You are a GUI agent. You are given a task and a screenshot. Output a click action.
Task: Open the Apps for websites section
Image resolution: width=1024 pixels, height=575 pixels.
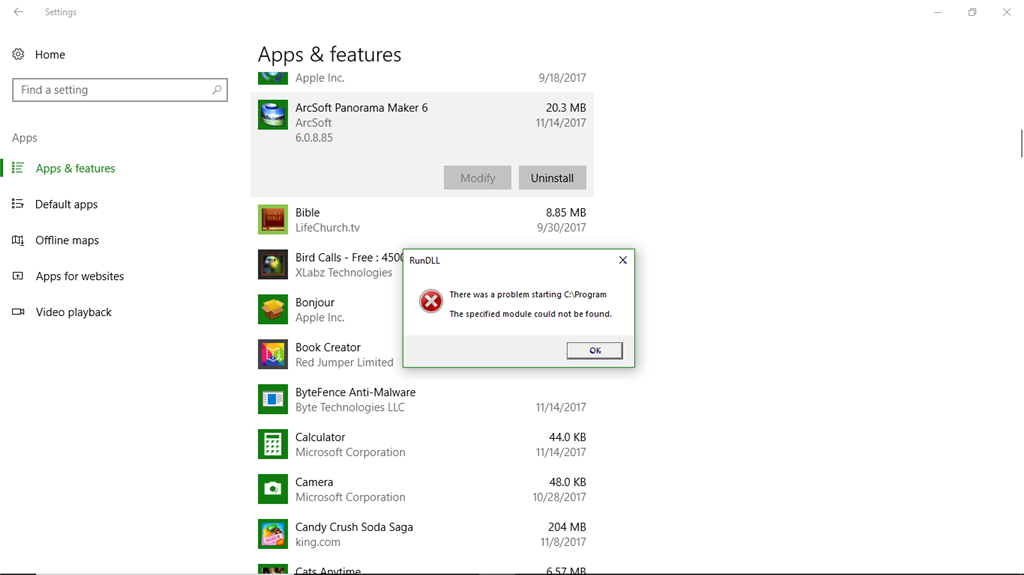point(79,276)
